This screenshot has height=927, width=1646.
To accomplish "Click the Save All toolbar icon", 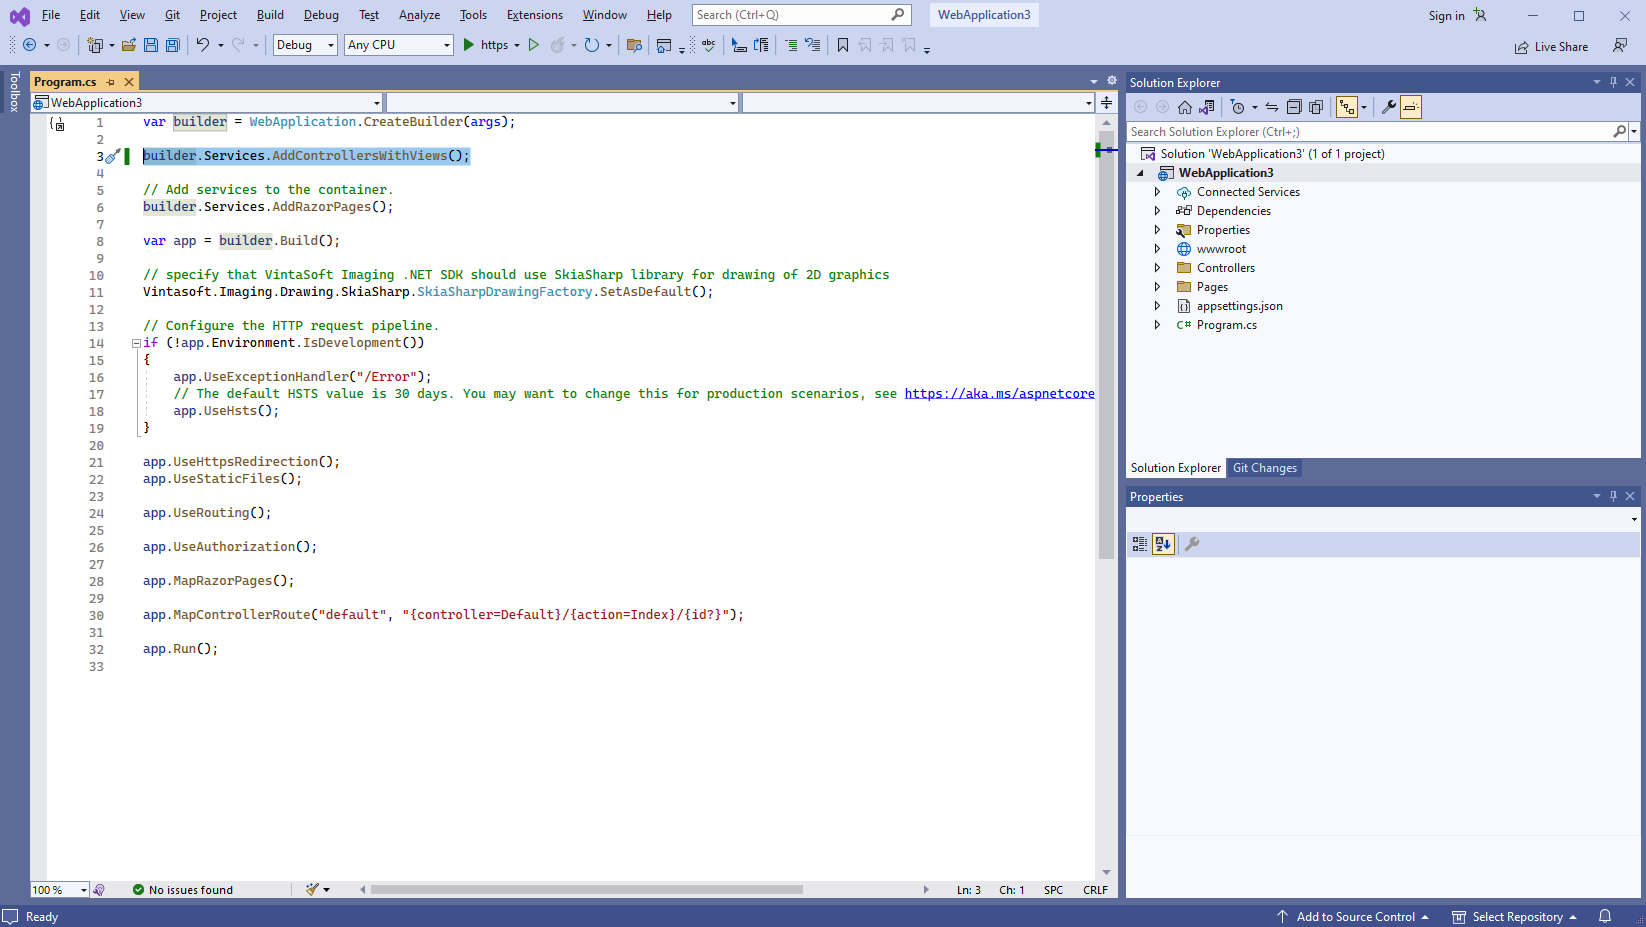I will (172, 45).
